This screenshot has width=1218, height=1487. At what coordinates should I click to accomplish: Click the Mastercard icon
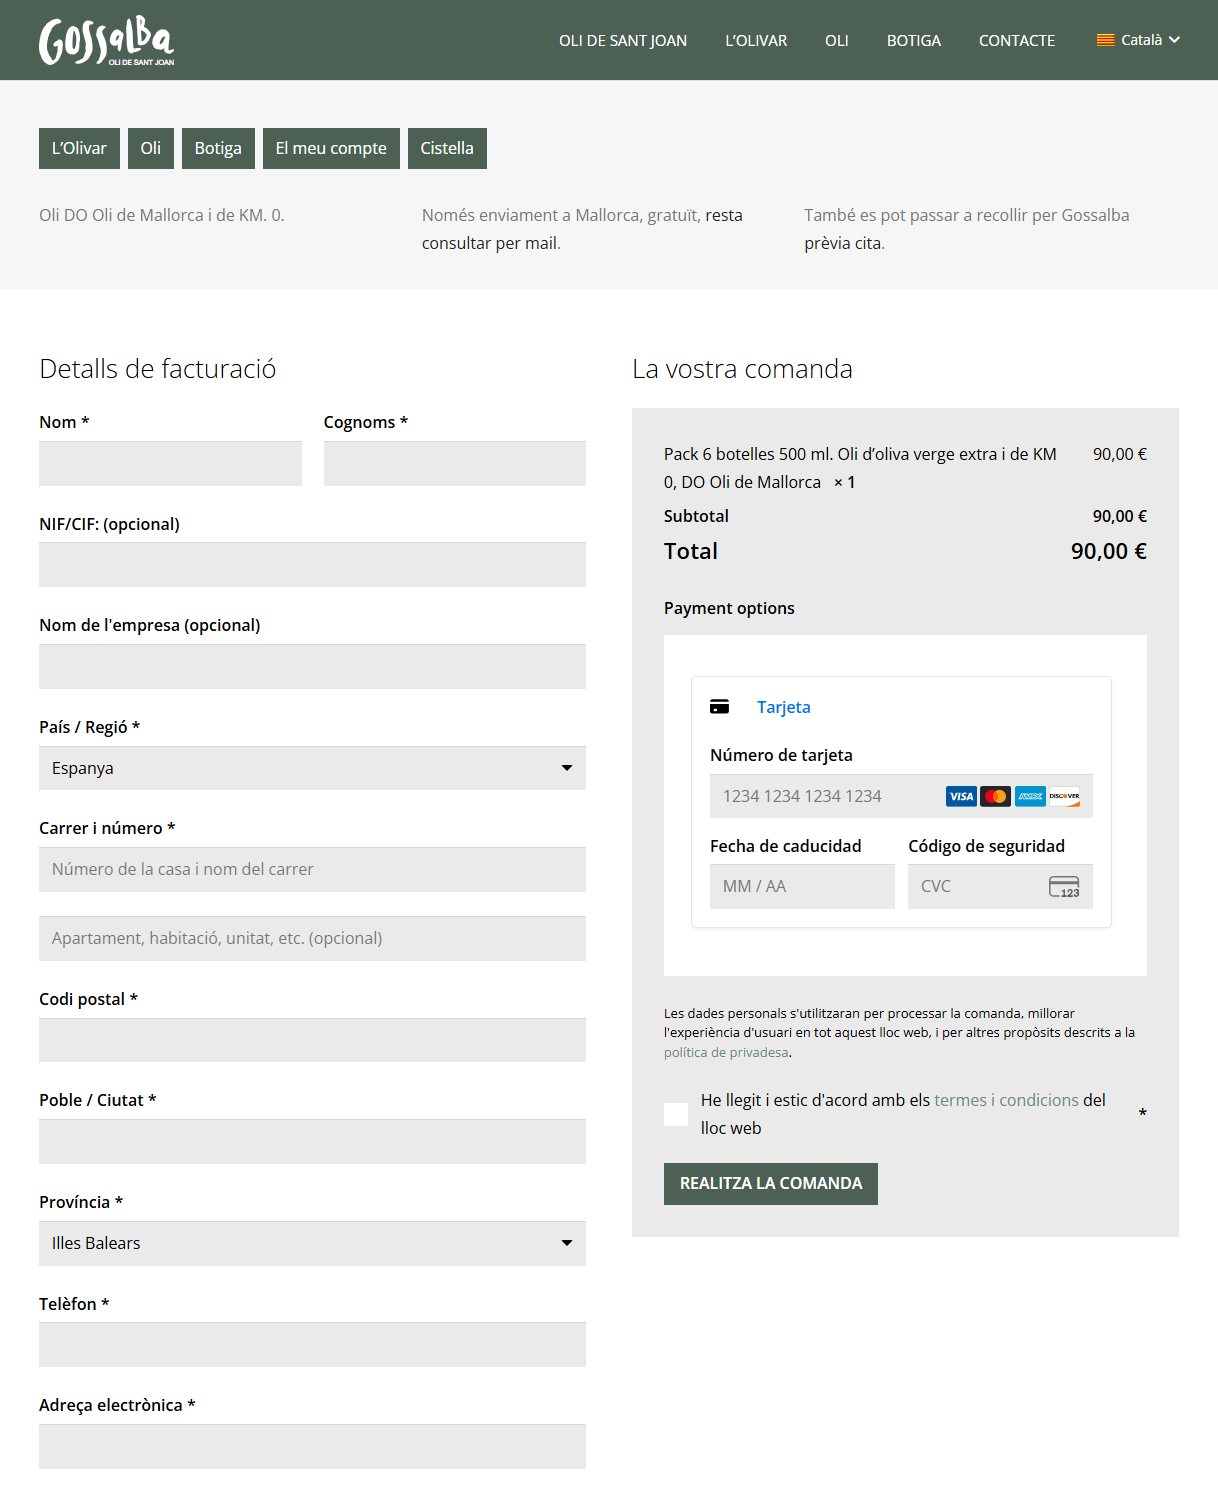click(x=995, y=796)
